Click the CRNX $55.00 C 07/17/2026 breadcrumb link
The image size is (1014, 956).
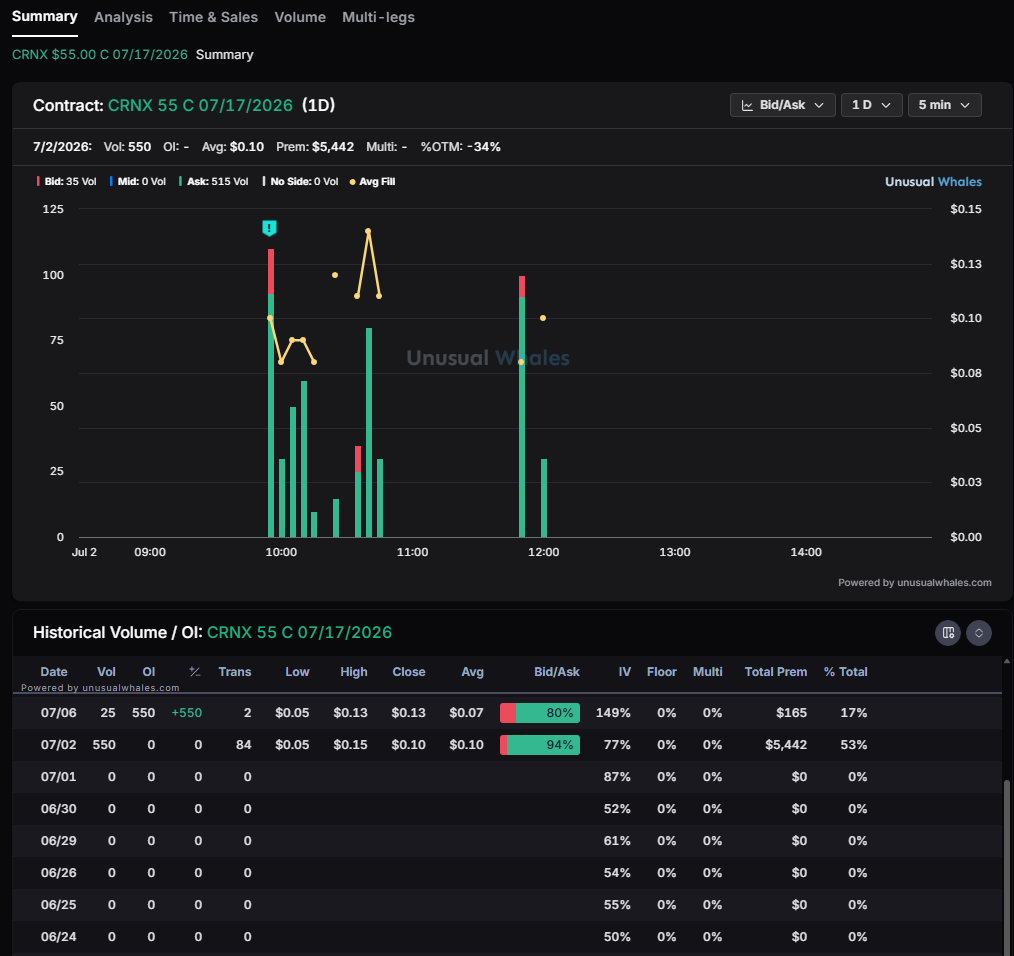point(100,54)
